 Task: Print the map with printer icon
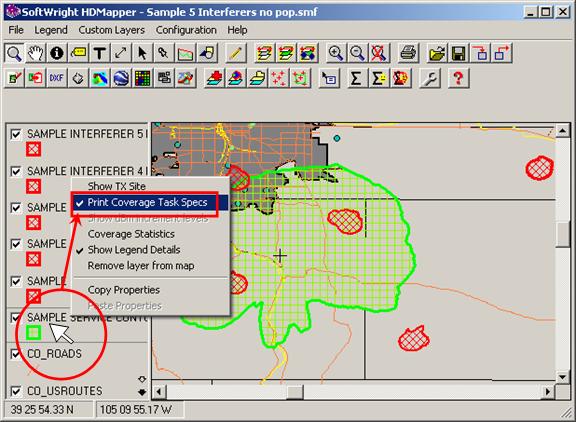coord(408,53)
